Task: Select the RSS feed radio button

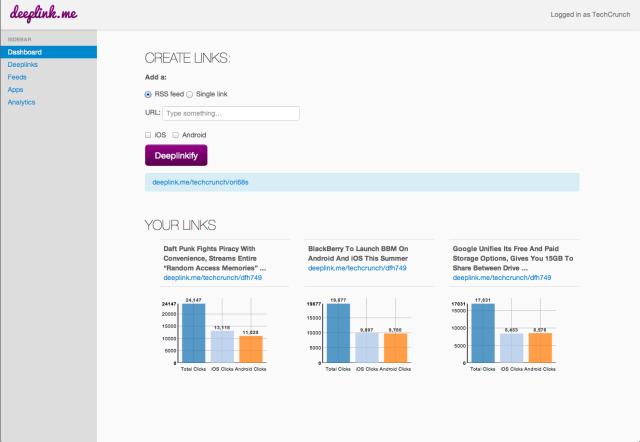Action: [148, 94]
